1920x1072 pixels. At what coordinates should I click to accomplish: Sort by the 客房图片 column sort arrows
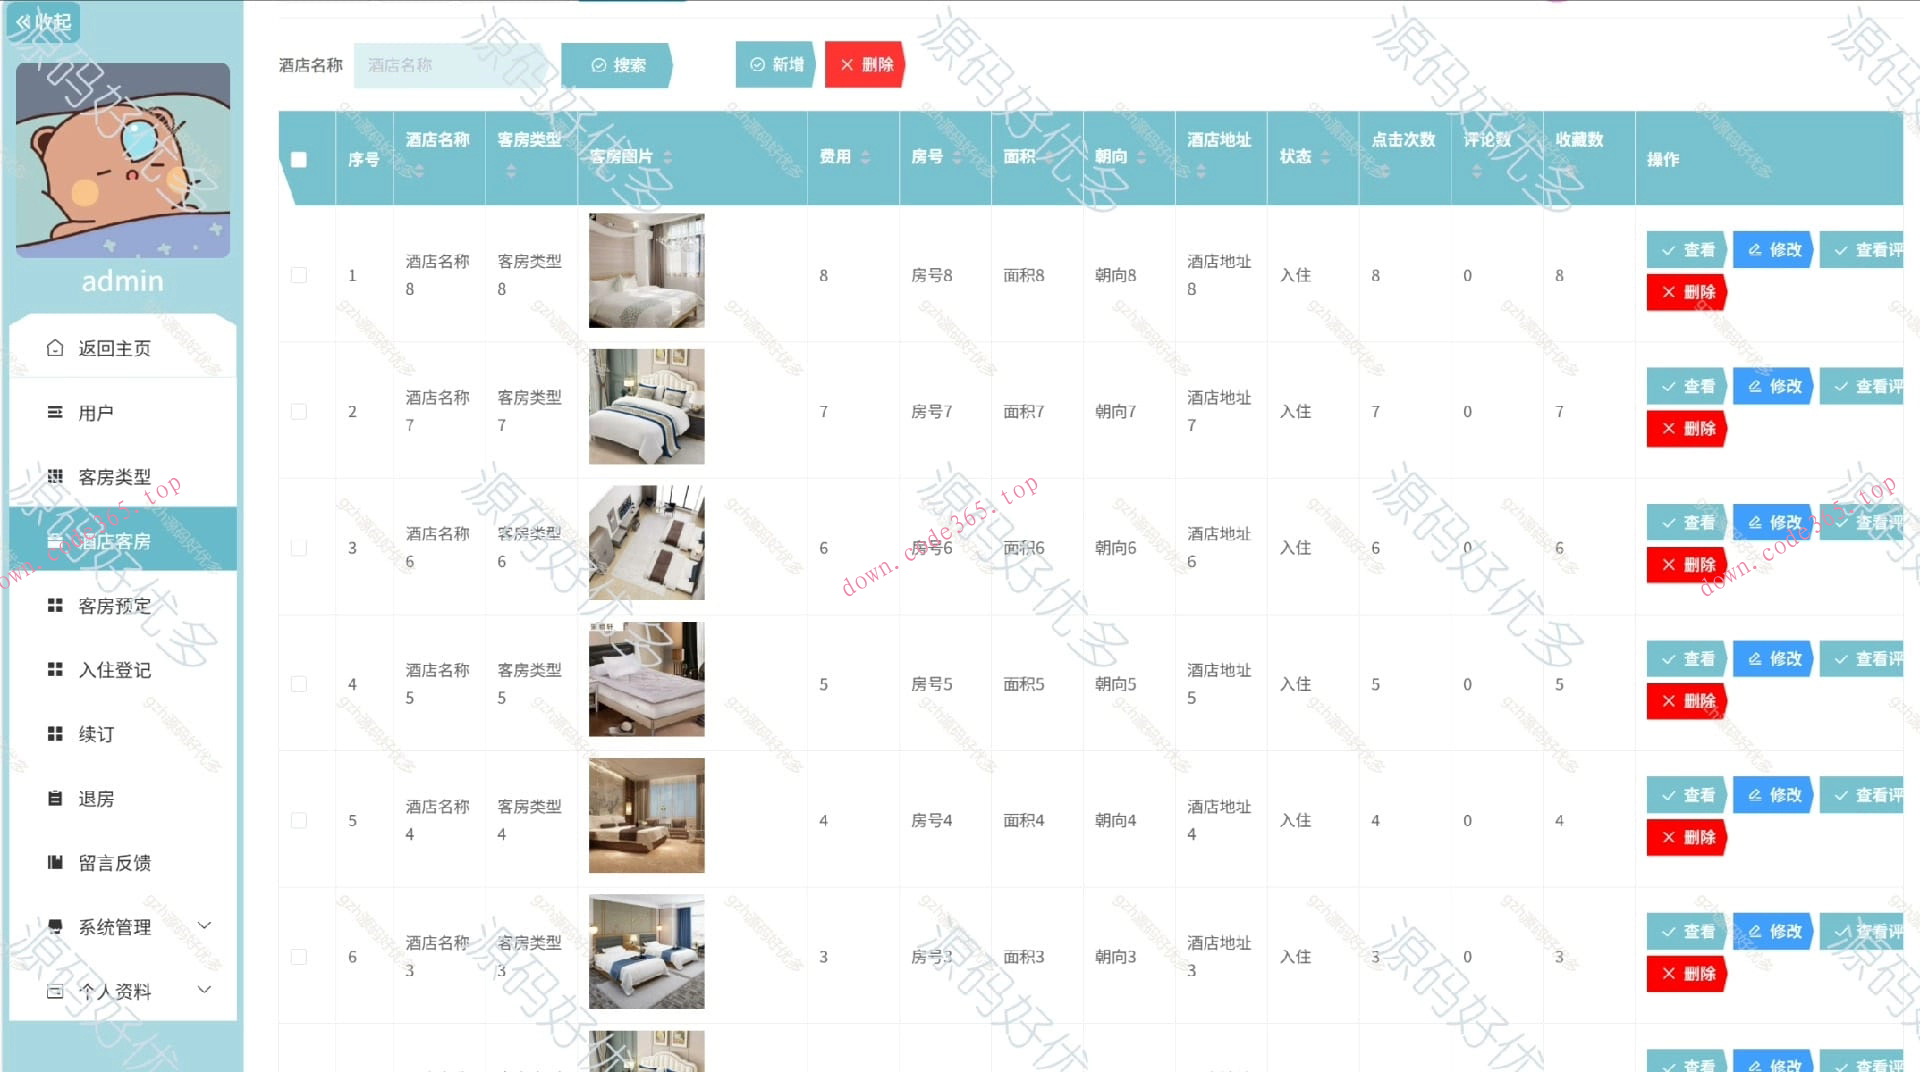click(x=668, y=157)
